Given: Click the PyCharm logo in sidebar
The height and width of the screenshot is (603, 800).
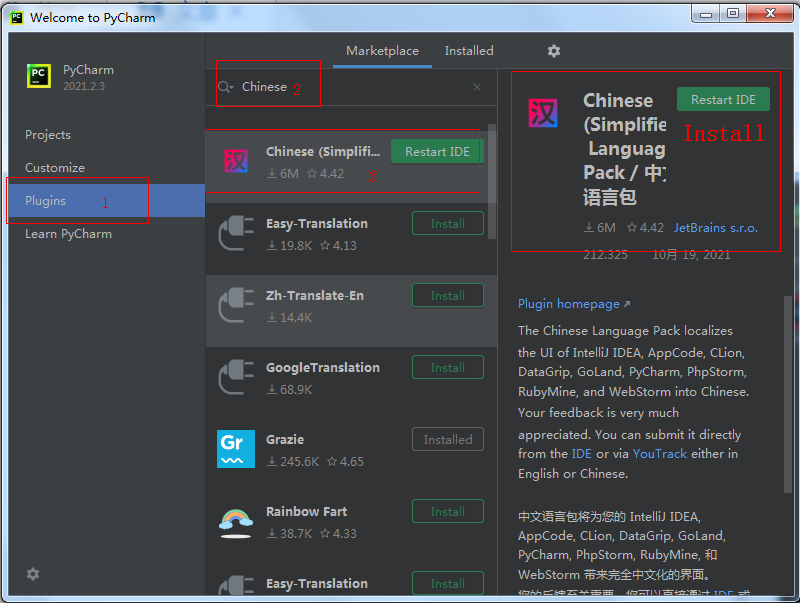Looking at the screenshot, I should click(39, 77).
